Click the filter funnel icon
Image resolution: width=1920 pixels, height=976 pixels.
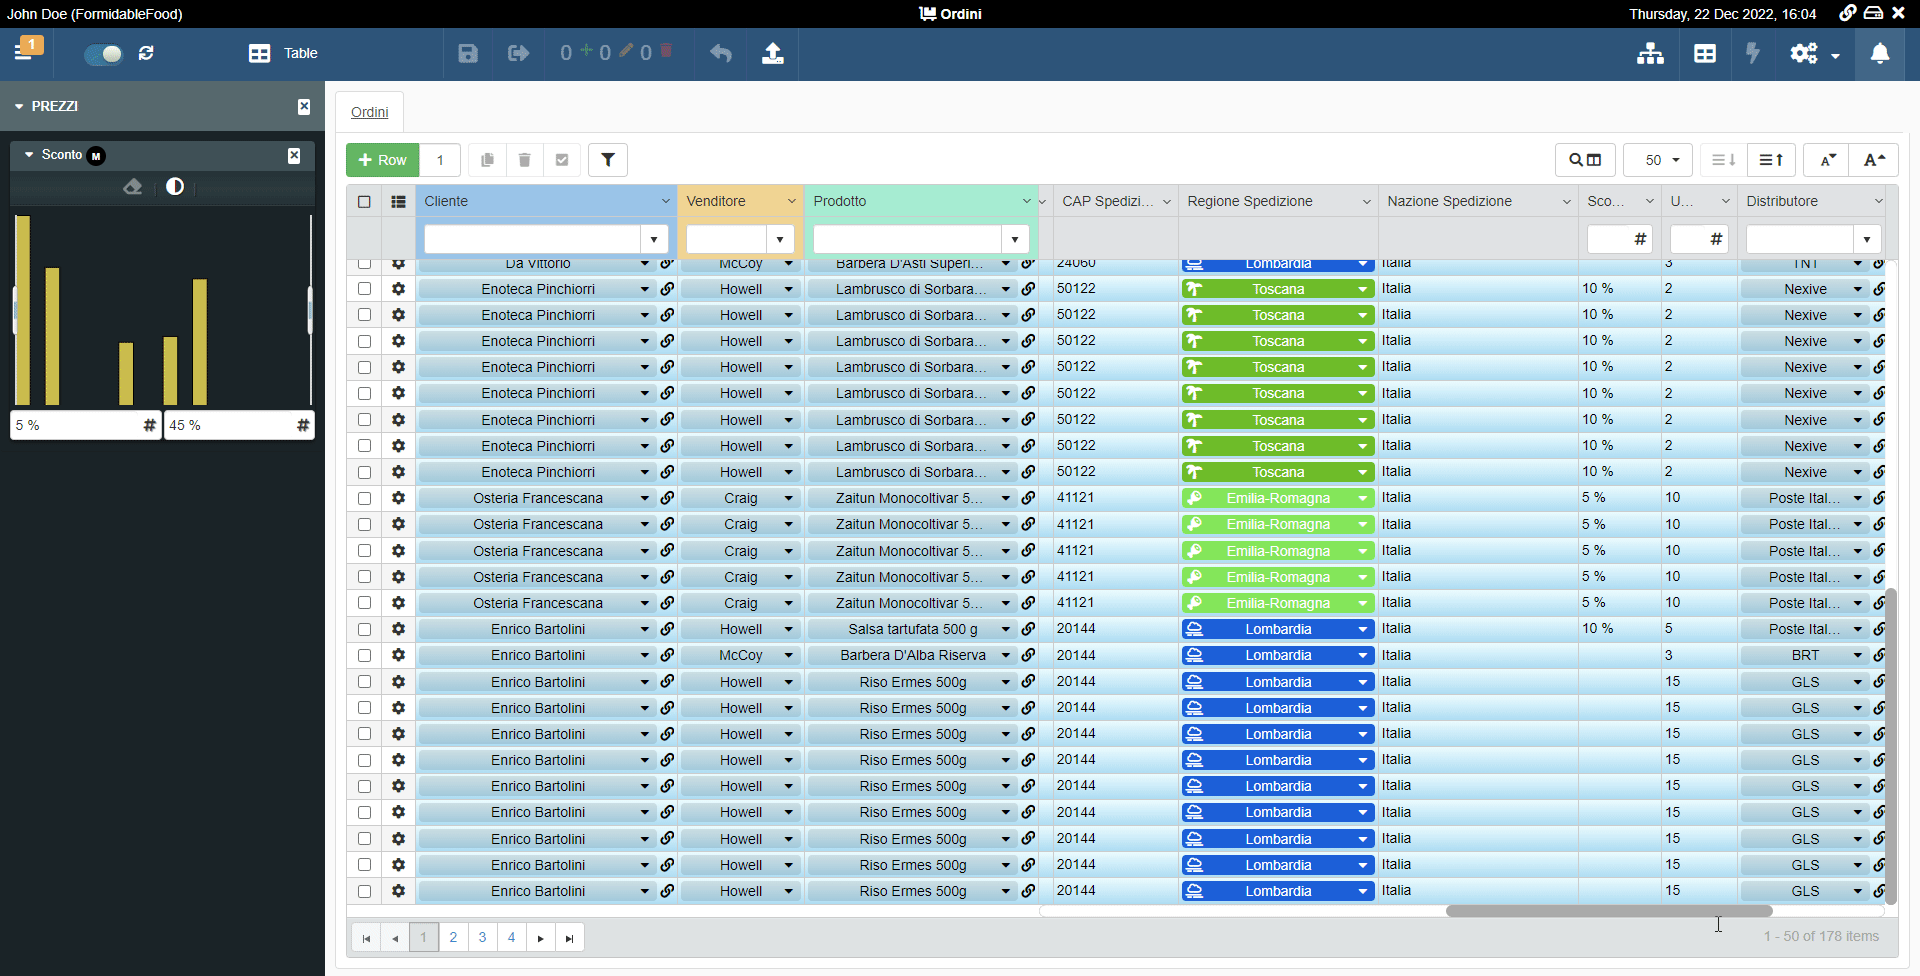pos(607,160)
